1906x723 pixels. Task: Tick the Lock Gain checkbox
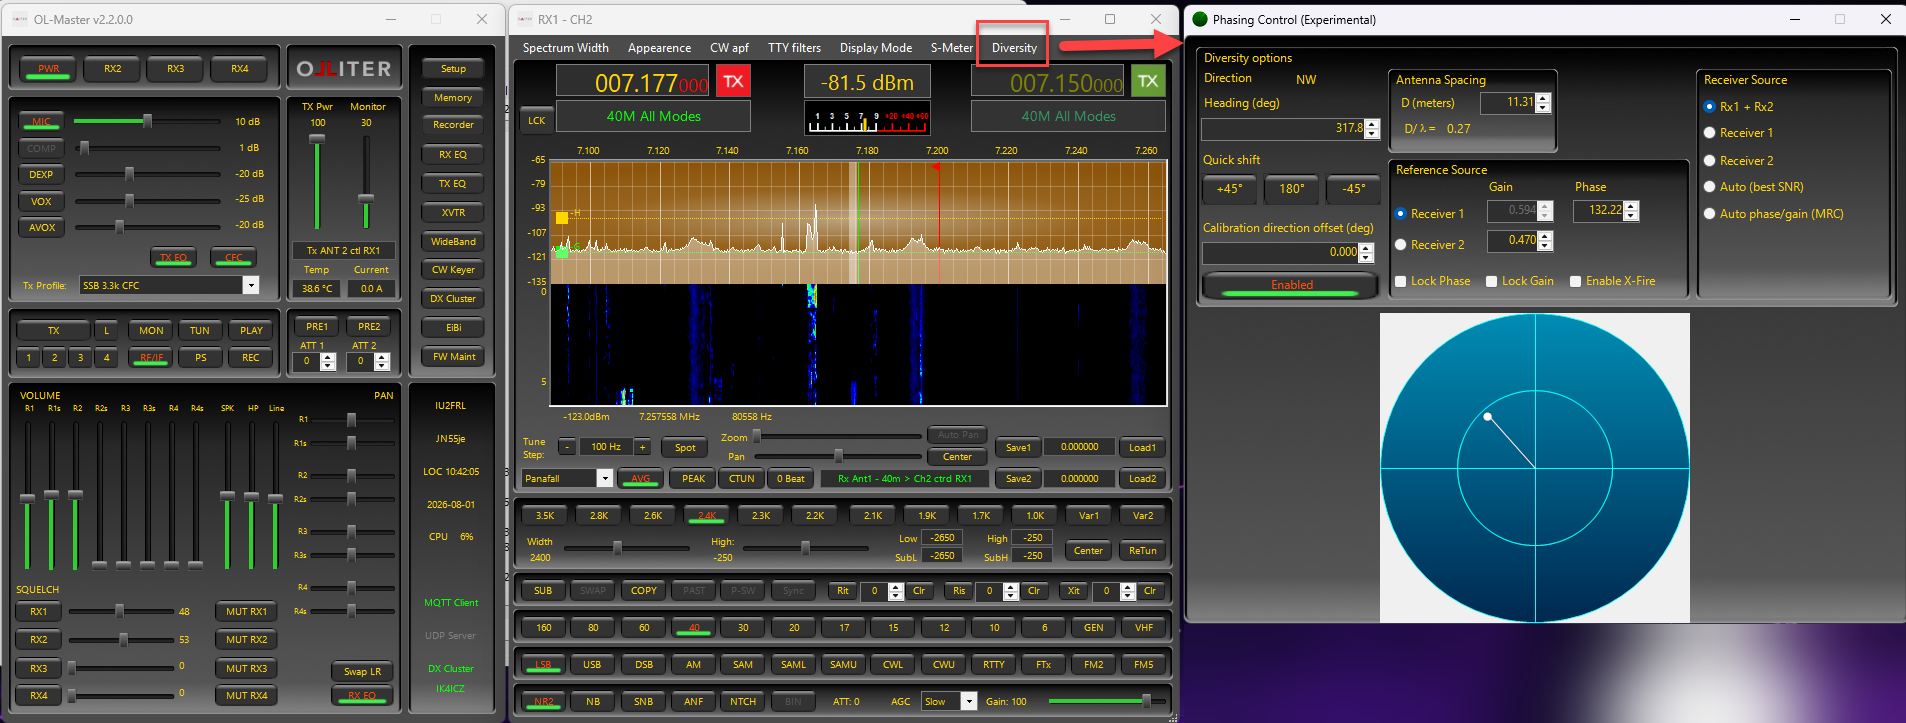tap(1492, 282)
